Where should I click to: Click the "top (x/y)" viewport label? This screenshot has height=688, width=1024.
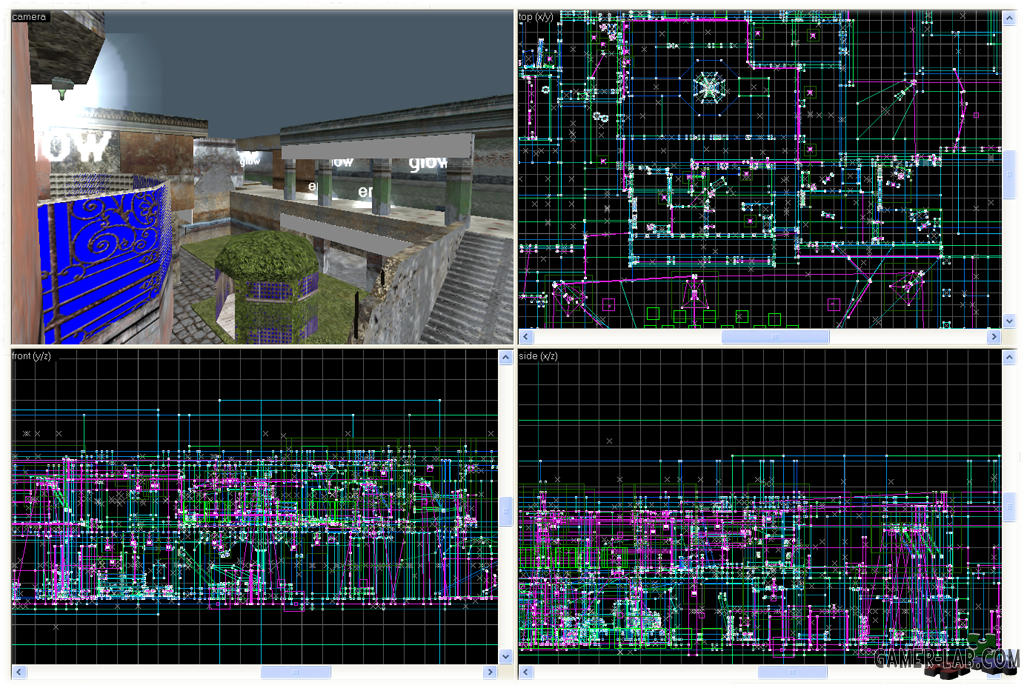536,17
